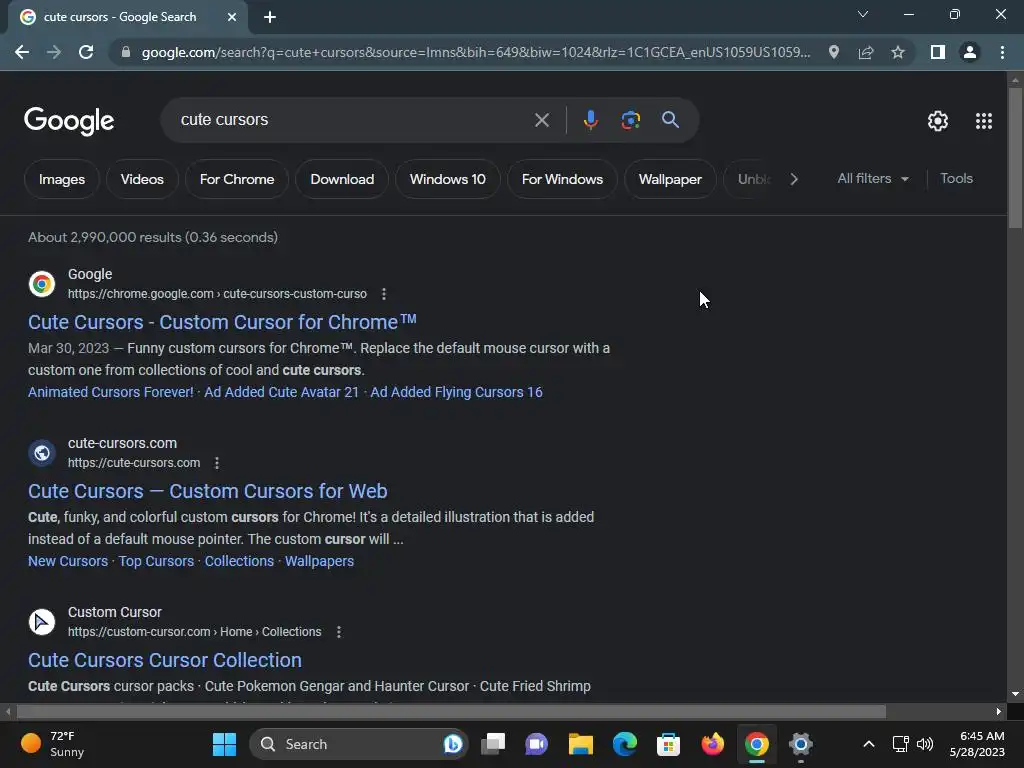
Task: Open options for cute-cursors.com result
Action: (x=217, y=463)
